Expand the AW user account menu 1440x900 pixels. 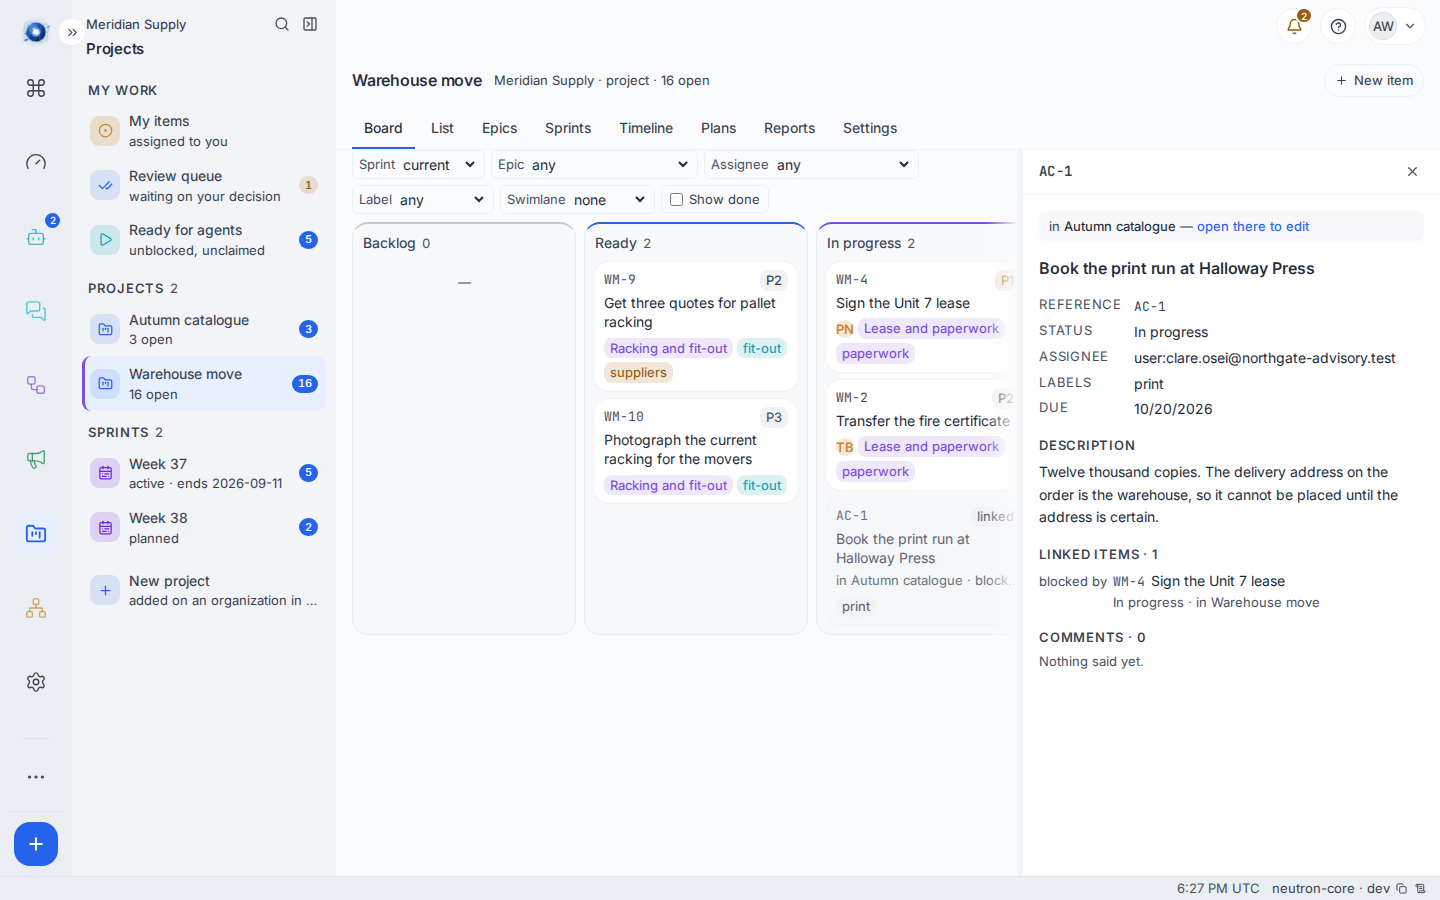1395,27
